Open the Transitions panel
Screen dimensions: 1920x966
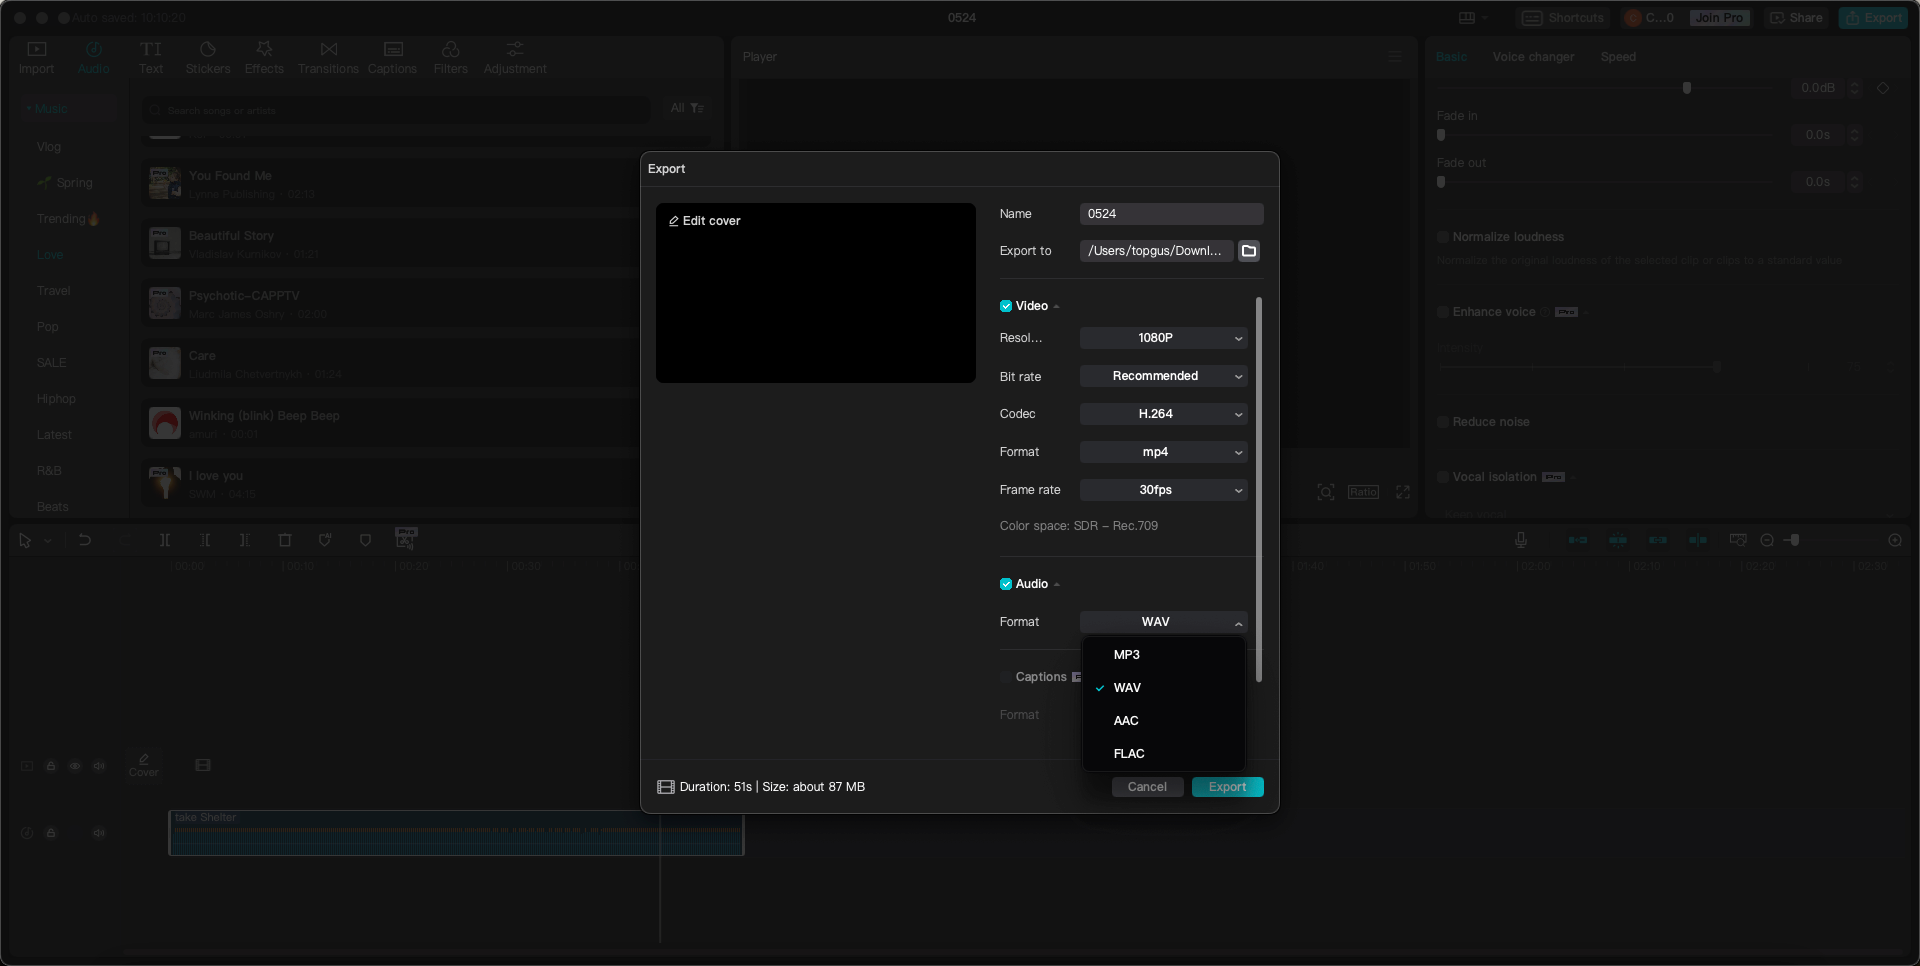pos(328,56)
